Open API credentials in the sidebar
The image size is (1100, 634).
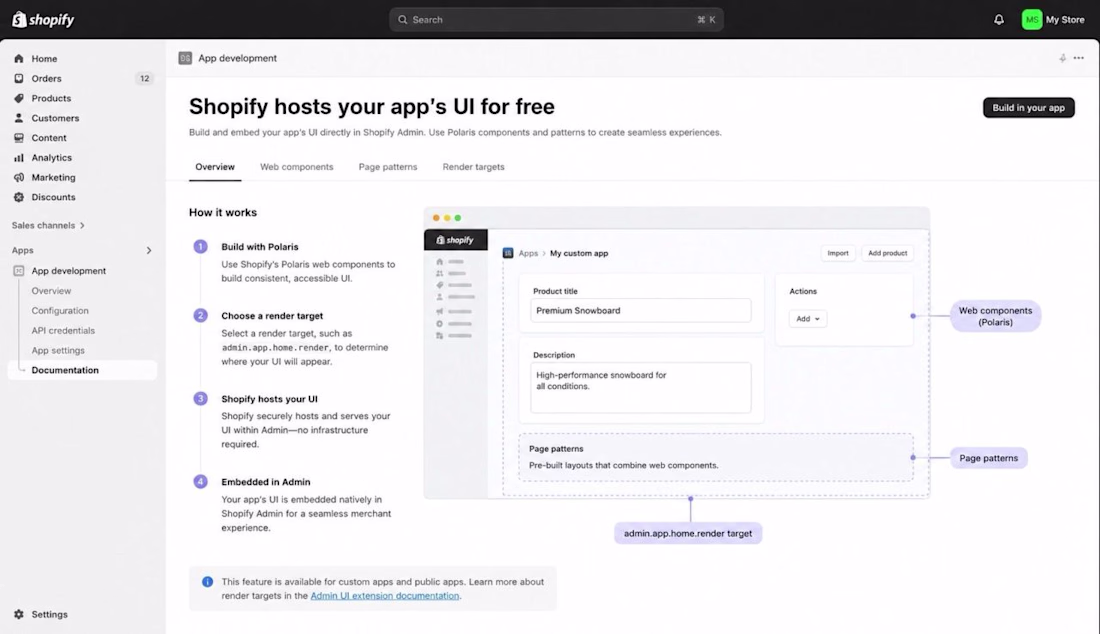click(x=63, y=330)
